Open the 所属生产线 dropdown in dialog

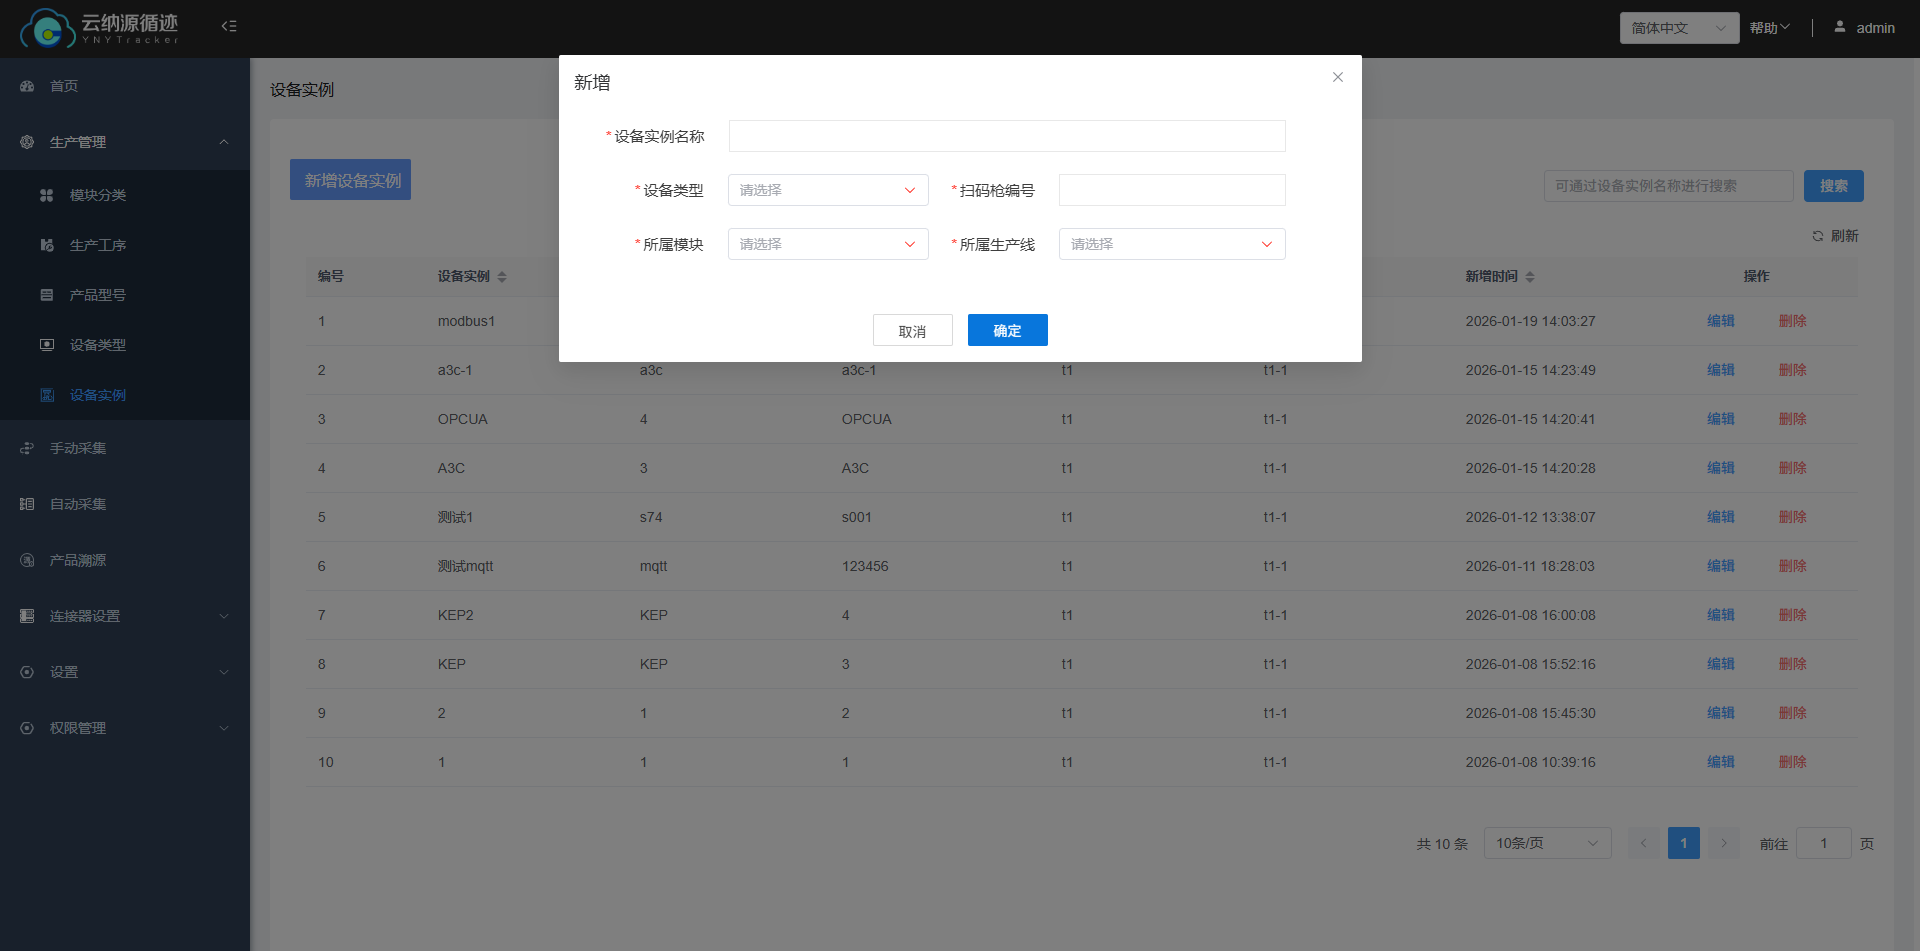(x=1171, y=244)
